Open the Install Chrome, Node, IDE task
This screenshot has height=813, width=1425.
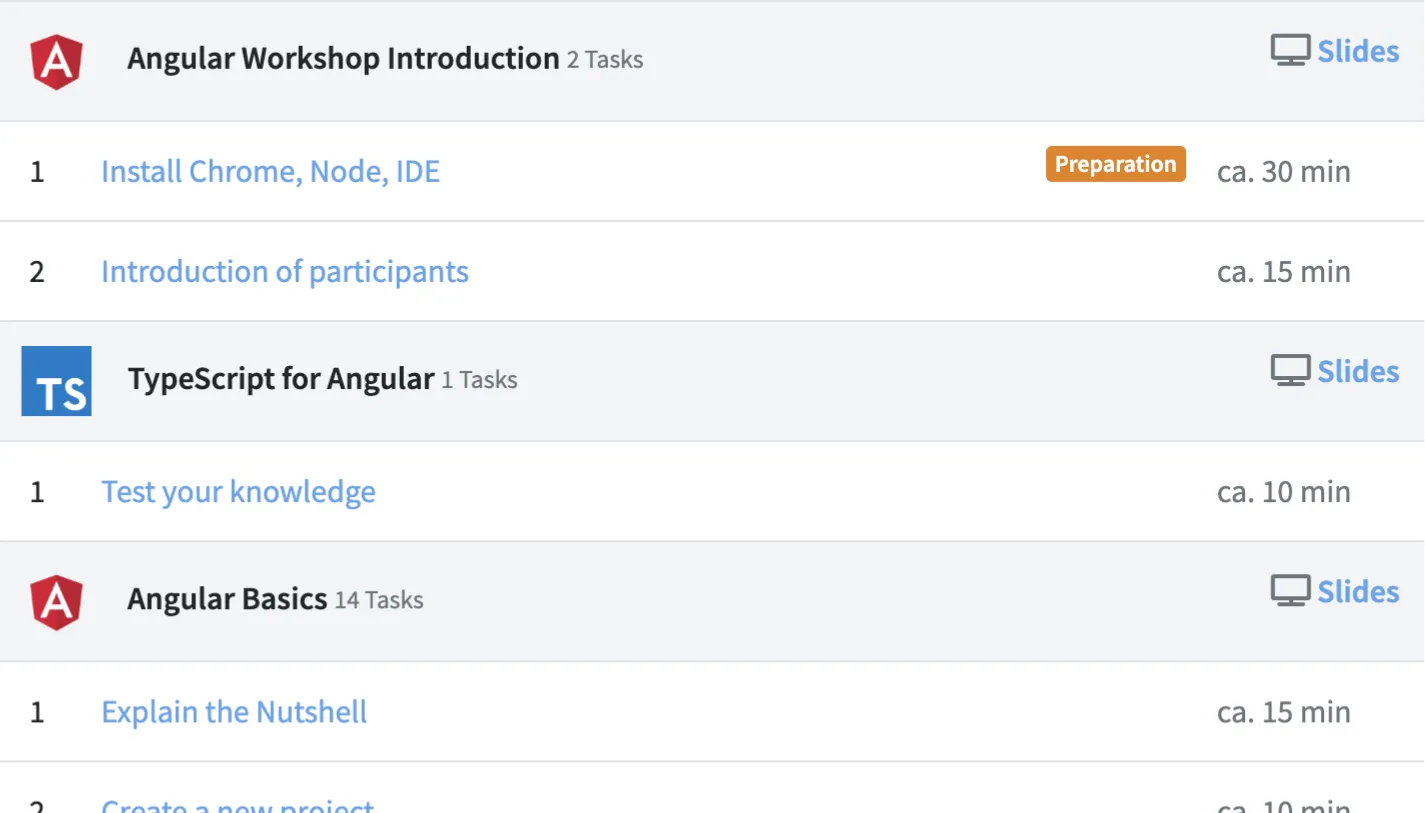click(270, 171)
